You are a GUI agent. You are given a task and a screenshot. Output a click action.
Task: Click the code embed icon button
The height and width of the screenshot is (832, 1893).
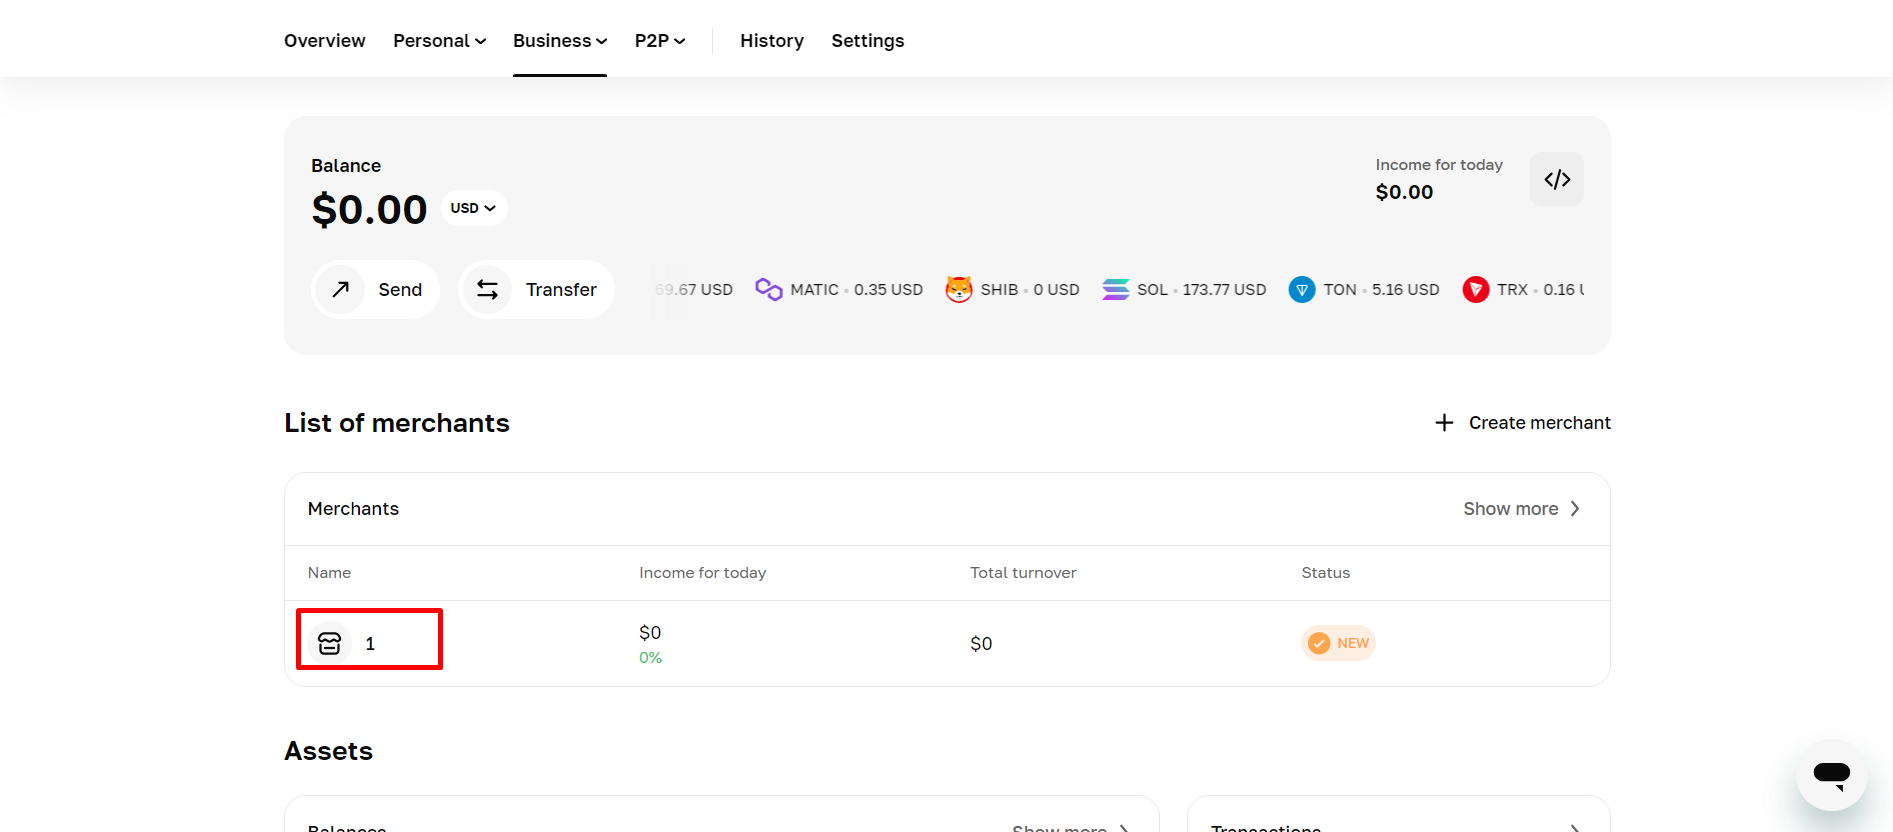tap(1556, 180)
